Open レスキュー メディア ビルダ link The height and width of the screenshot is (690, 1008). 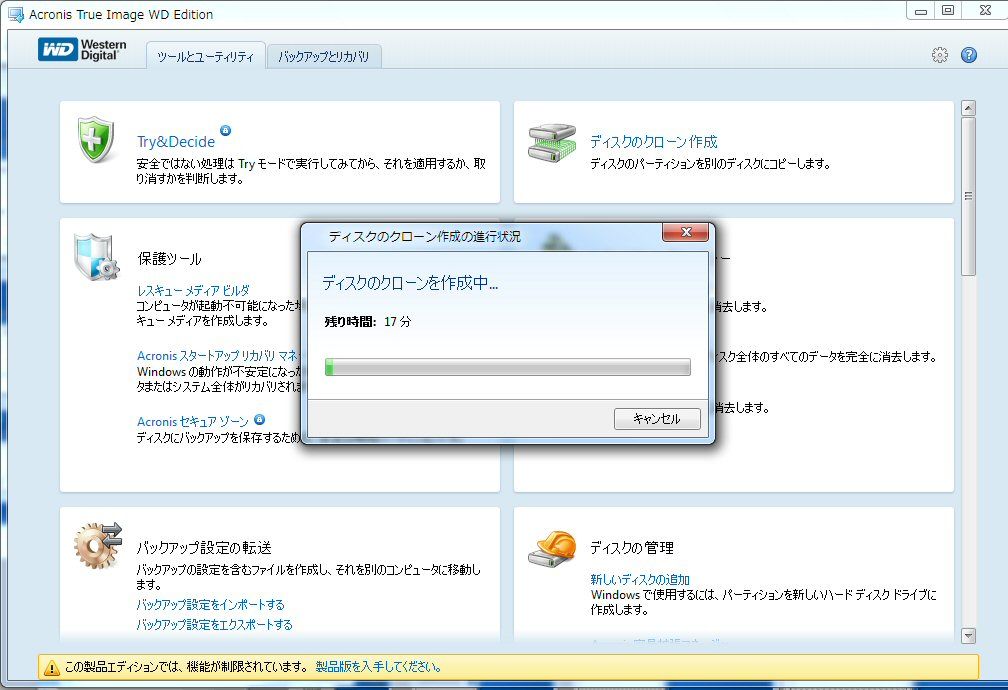pos(194,291)
